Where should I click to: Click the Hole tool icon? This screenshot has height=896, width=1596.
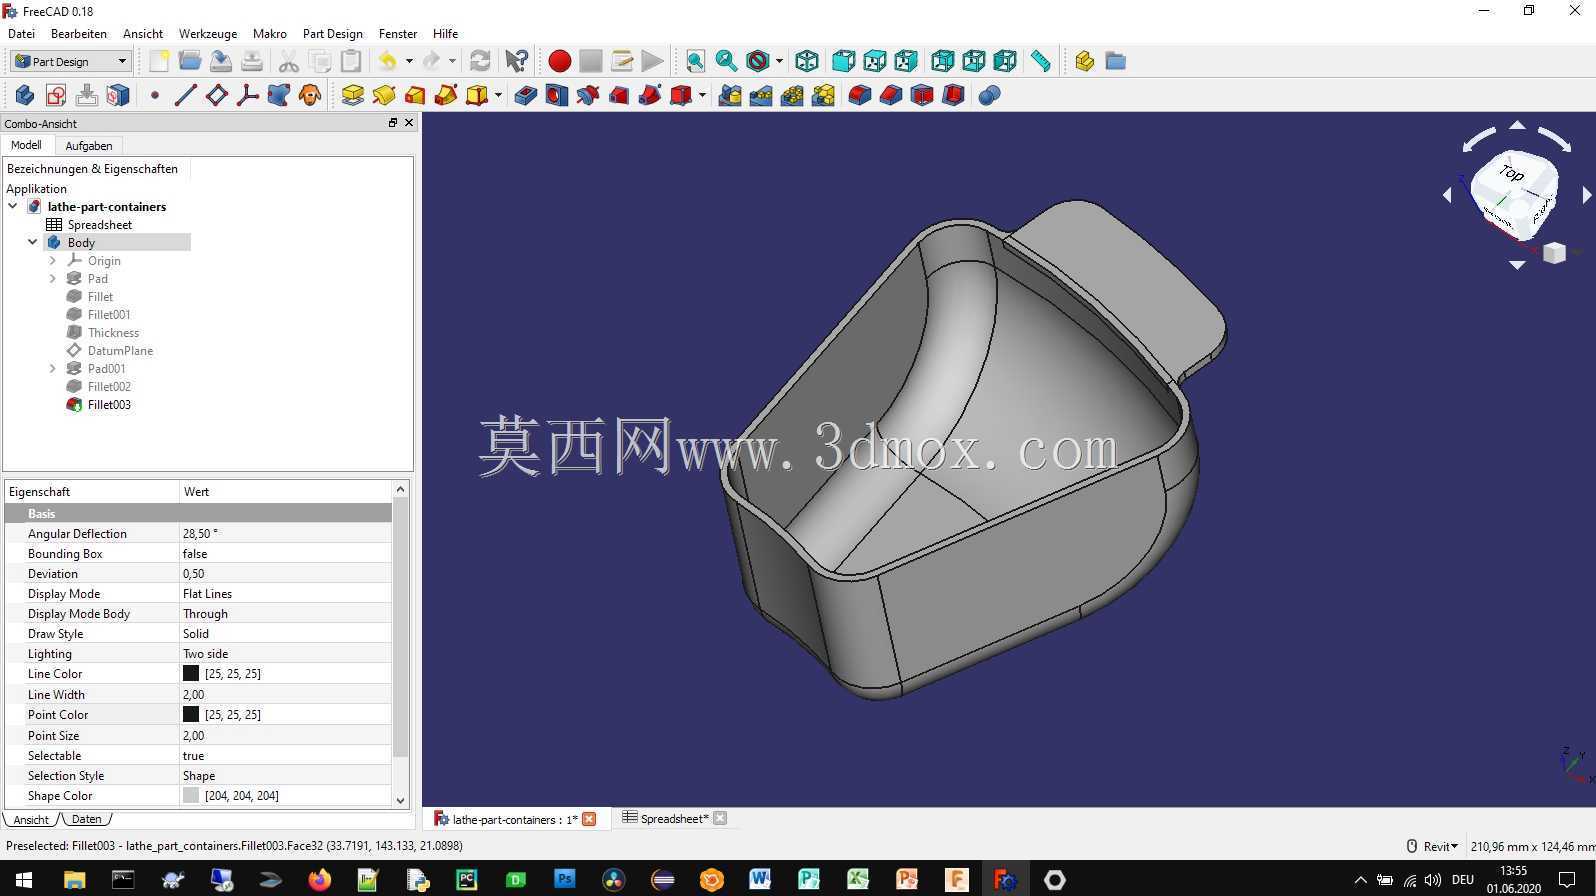557,95
